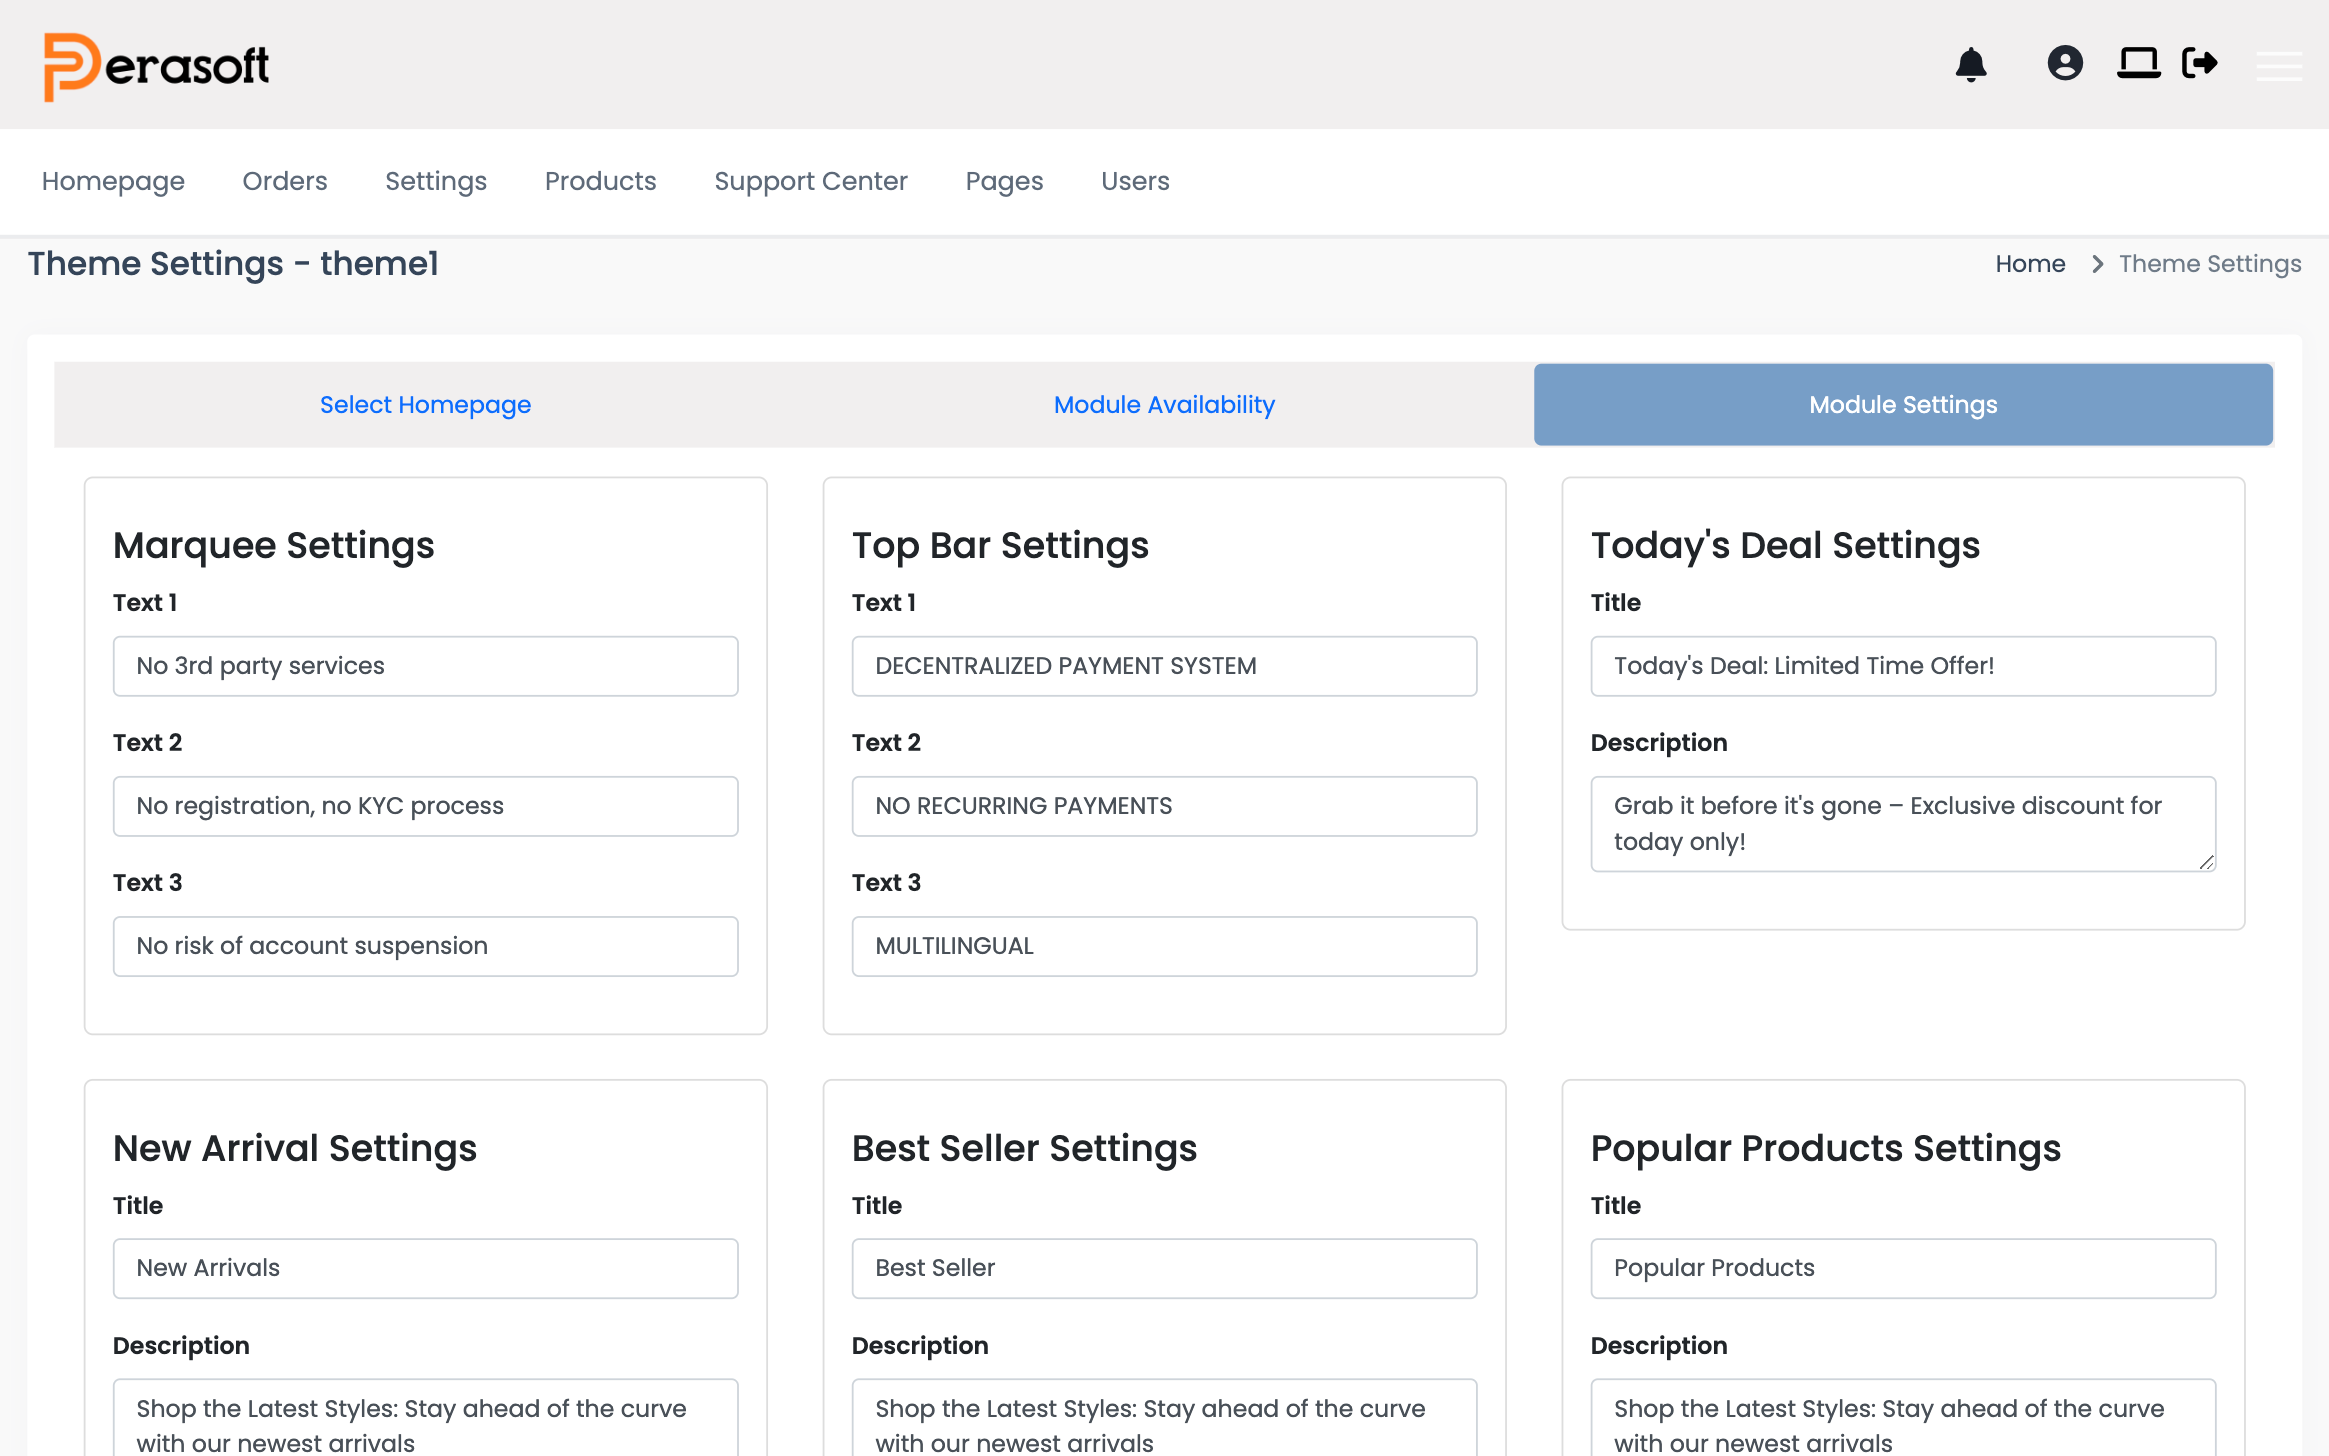Click the 'Today's Deal Settings' heading
2329x1456 pixels.
1785,546
